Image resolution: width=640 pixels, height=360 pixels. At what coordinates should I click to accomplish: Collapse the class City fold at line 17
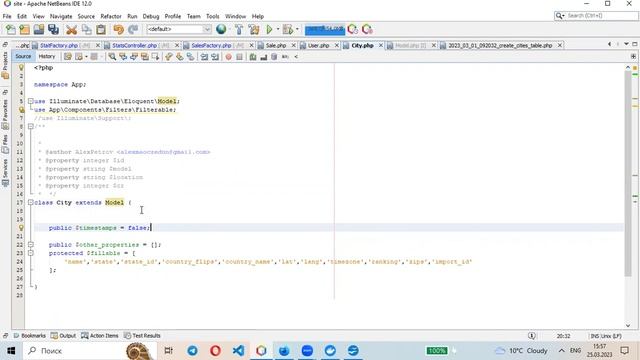coord(31,202)
